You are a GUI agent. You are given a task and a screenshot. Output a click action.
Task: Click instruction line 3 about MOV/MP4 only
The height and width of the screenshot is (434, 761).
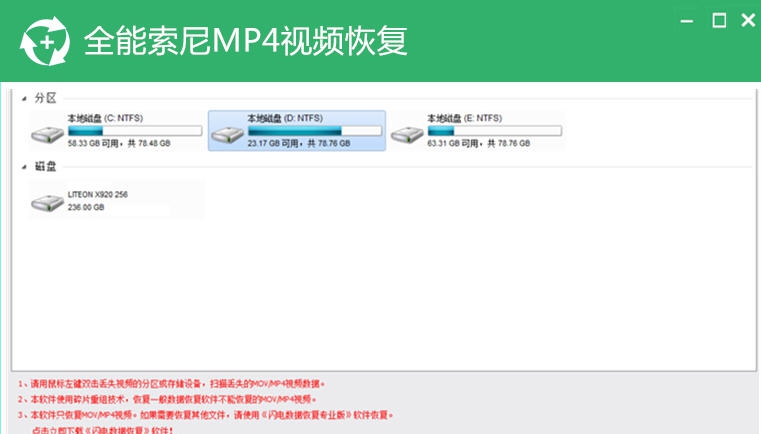click(x=205, y=415)
